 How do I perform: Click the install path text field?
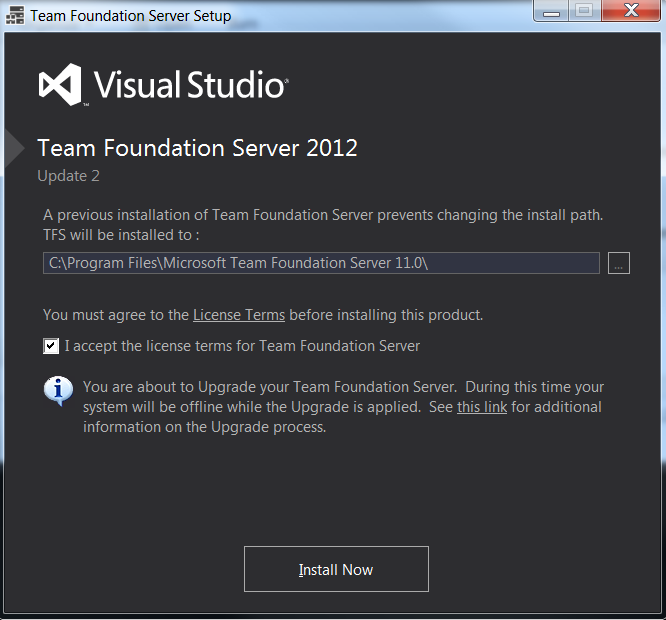[321, 263]
